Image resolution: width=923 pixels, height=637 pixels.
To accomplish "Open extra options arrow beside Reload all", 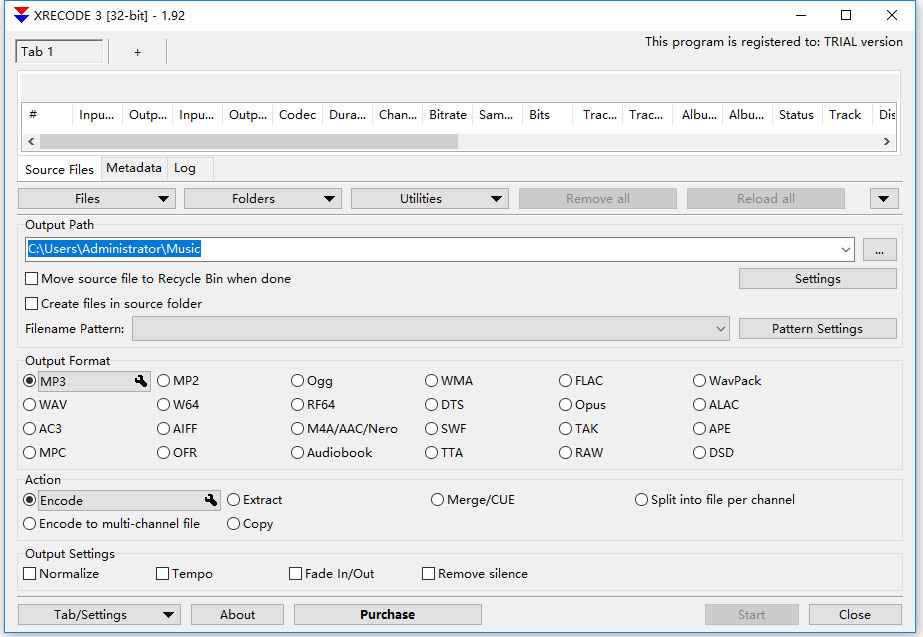I will click(x=884, y=199).
